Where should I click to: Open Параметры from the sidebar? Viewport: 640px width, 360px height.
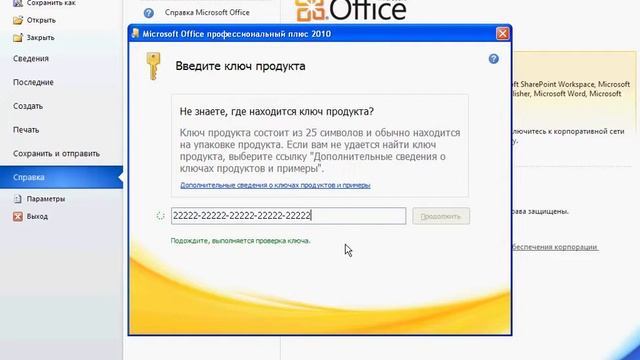click(46, 199)
